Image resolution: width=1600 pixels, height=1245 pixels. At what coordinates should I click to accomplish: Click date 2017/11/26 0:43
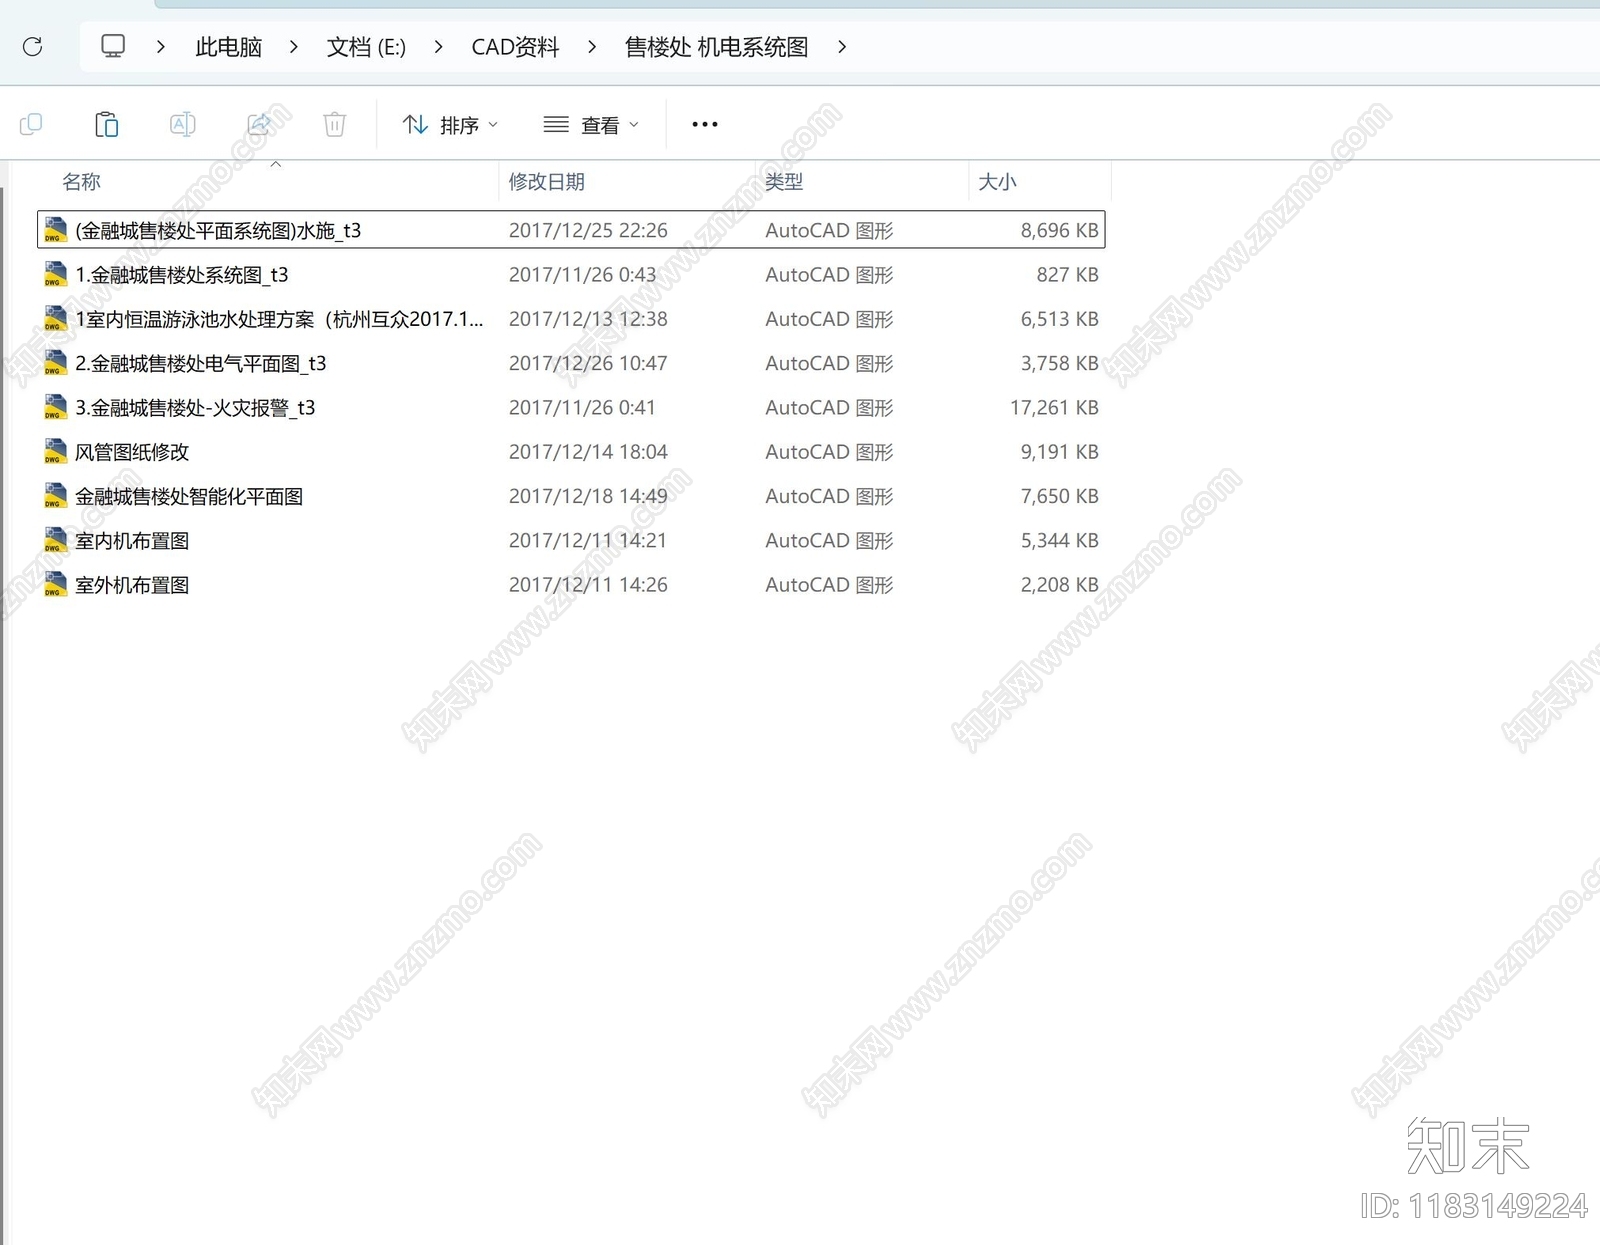(x=582, y=274)
